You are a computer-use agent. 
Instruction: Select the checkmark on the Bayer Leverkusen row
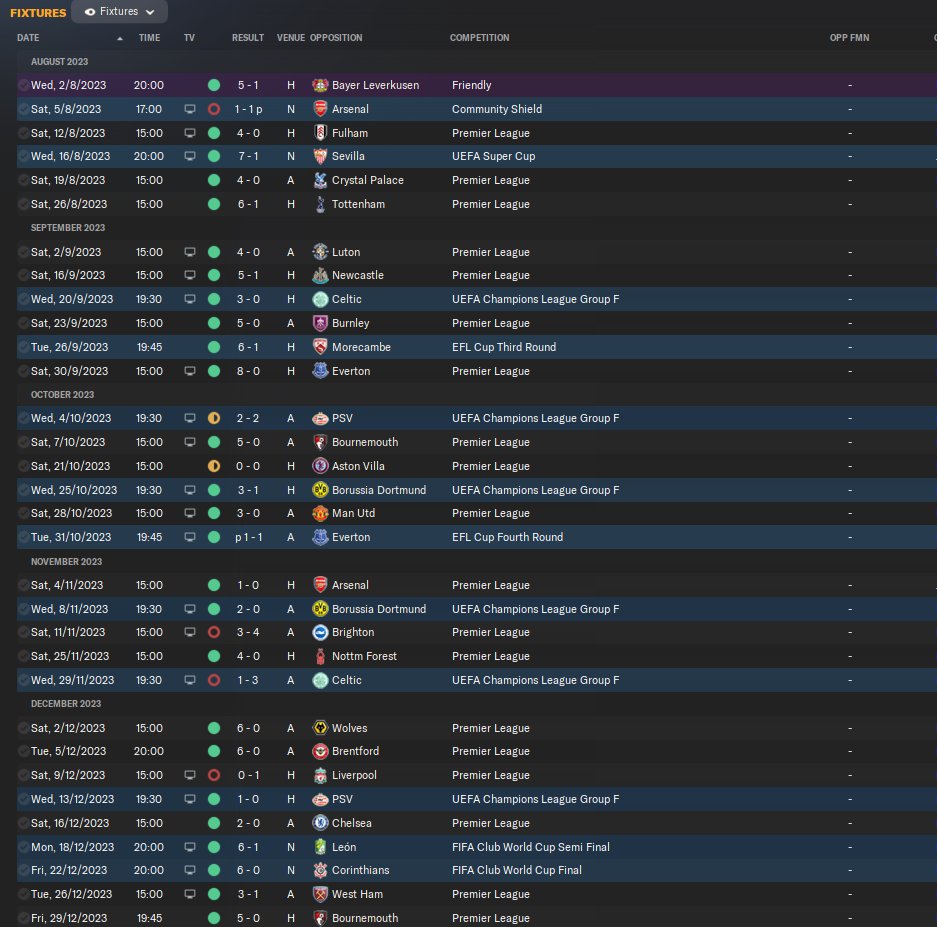coord(23,85)
